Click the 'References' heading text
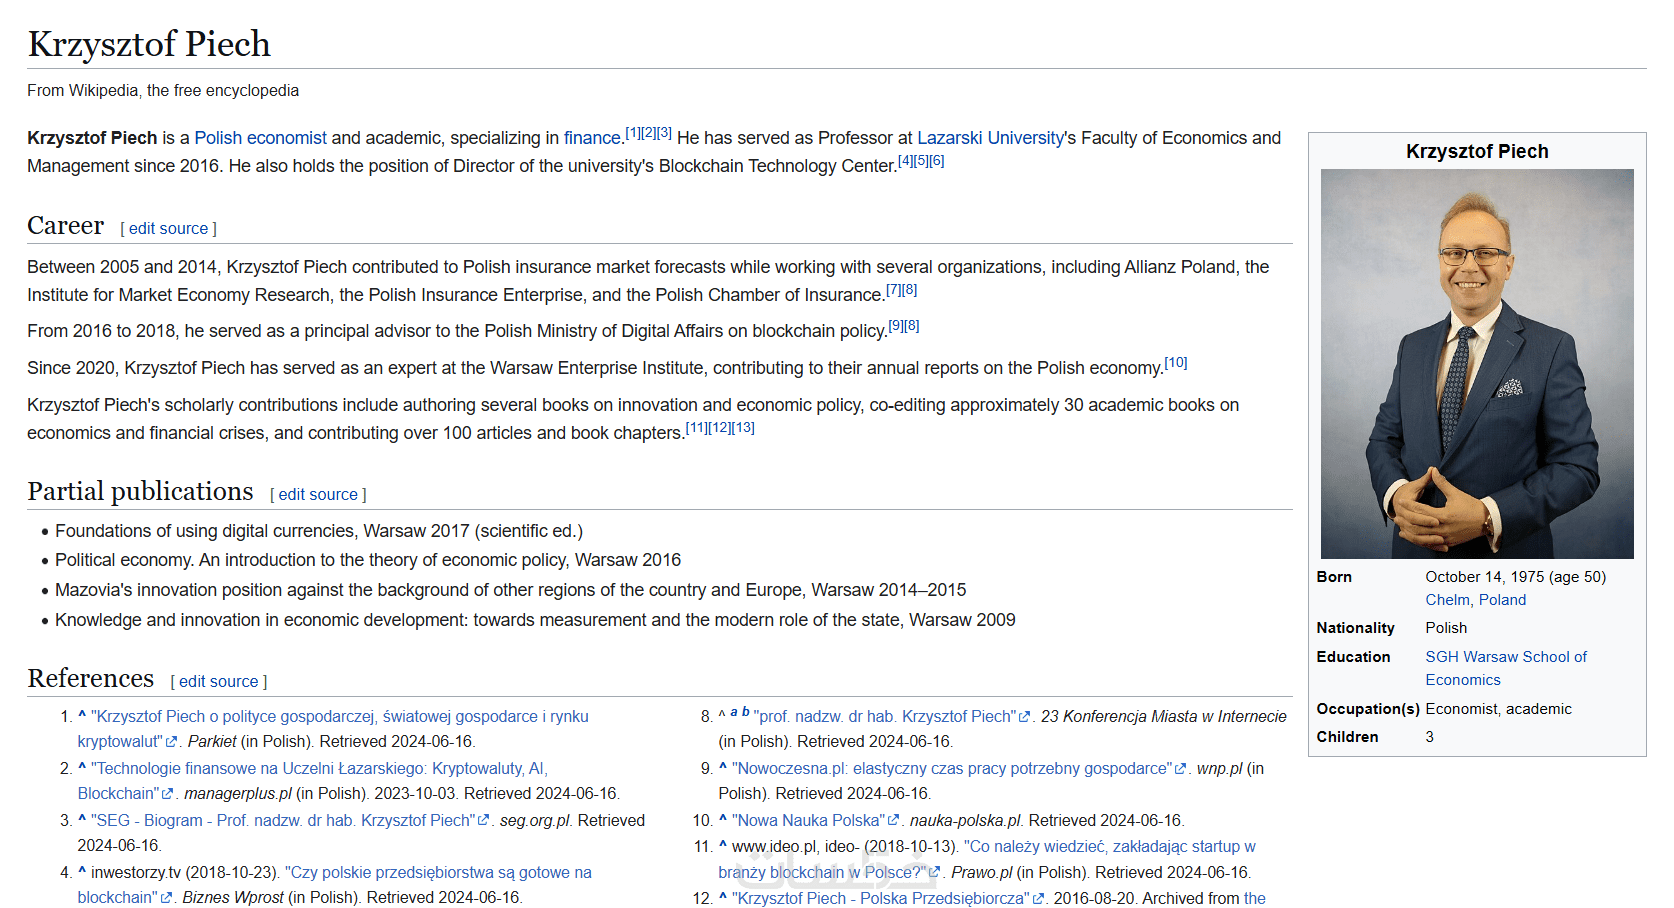Image resolution: width=1674 pixels, height=908 pixels. pyautogui.click(x=90, y=678)
